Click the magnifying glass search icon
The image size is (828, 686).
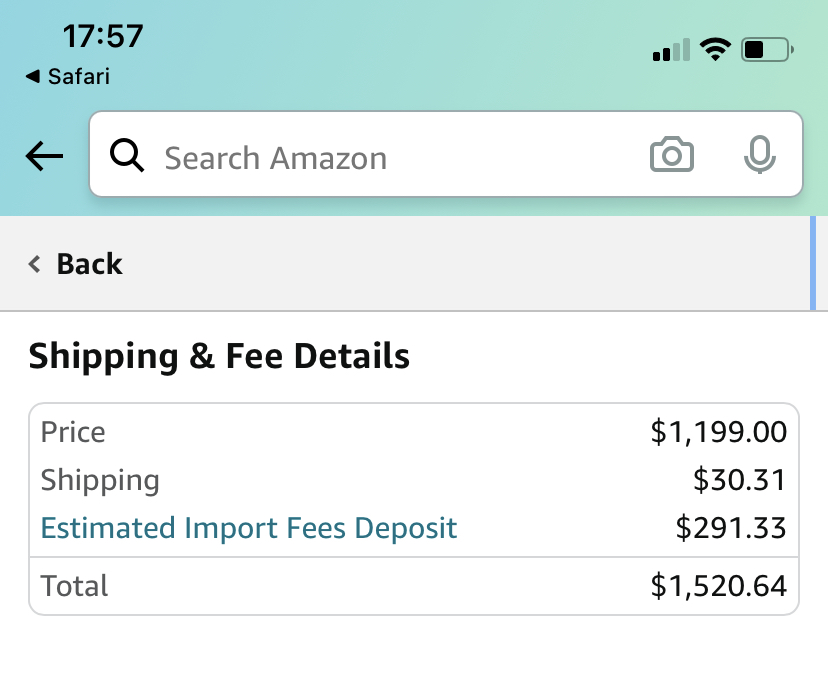pos(127,156)
